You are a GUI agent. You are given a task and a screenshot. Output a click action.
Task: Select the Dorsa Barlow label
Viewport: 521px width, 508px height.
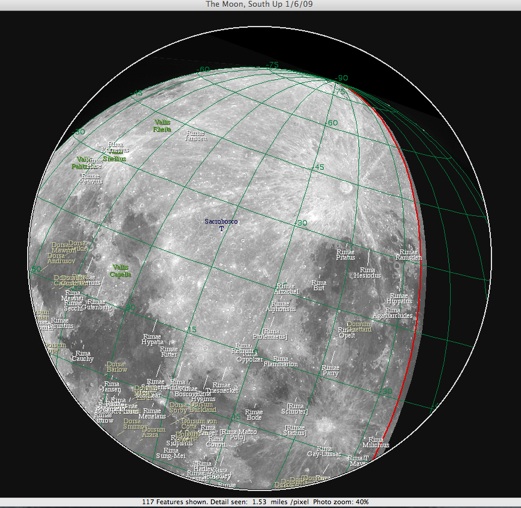coord(117,367)
